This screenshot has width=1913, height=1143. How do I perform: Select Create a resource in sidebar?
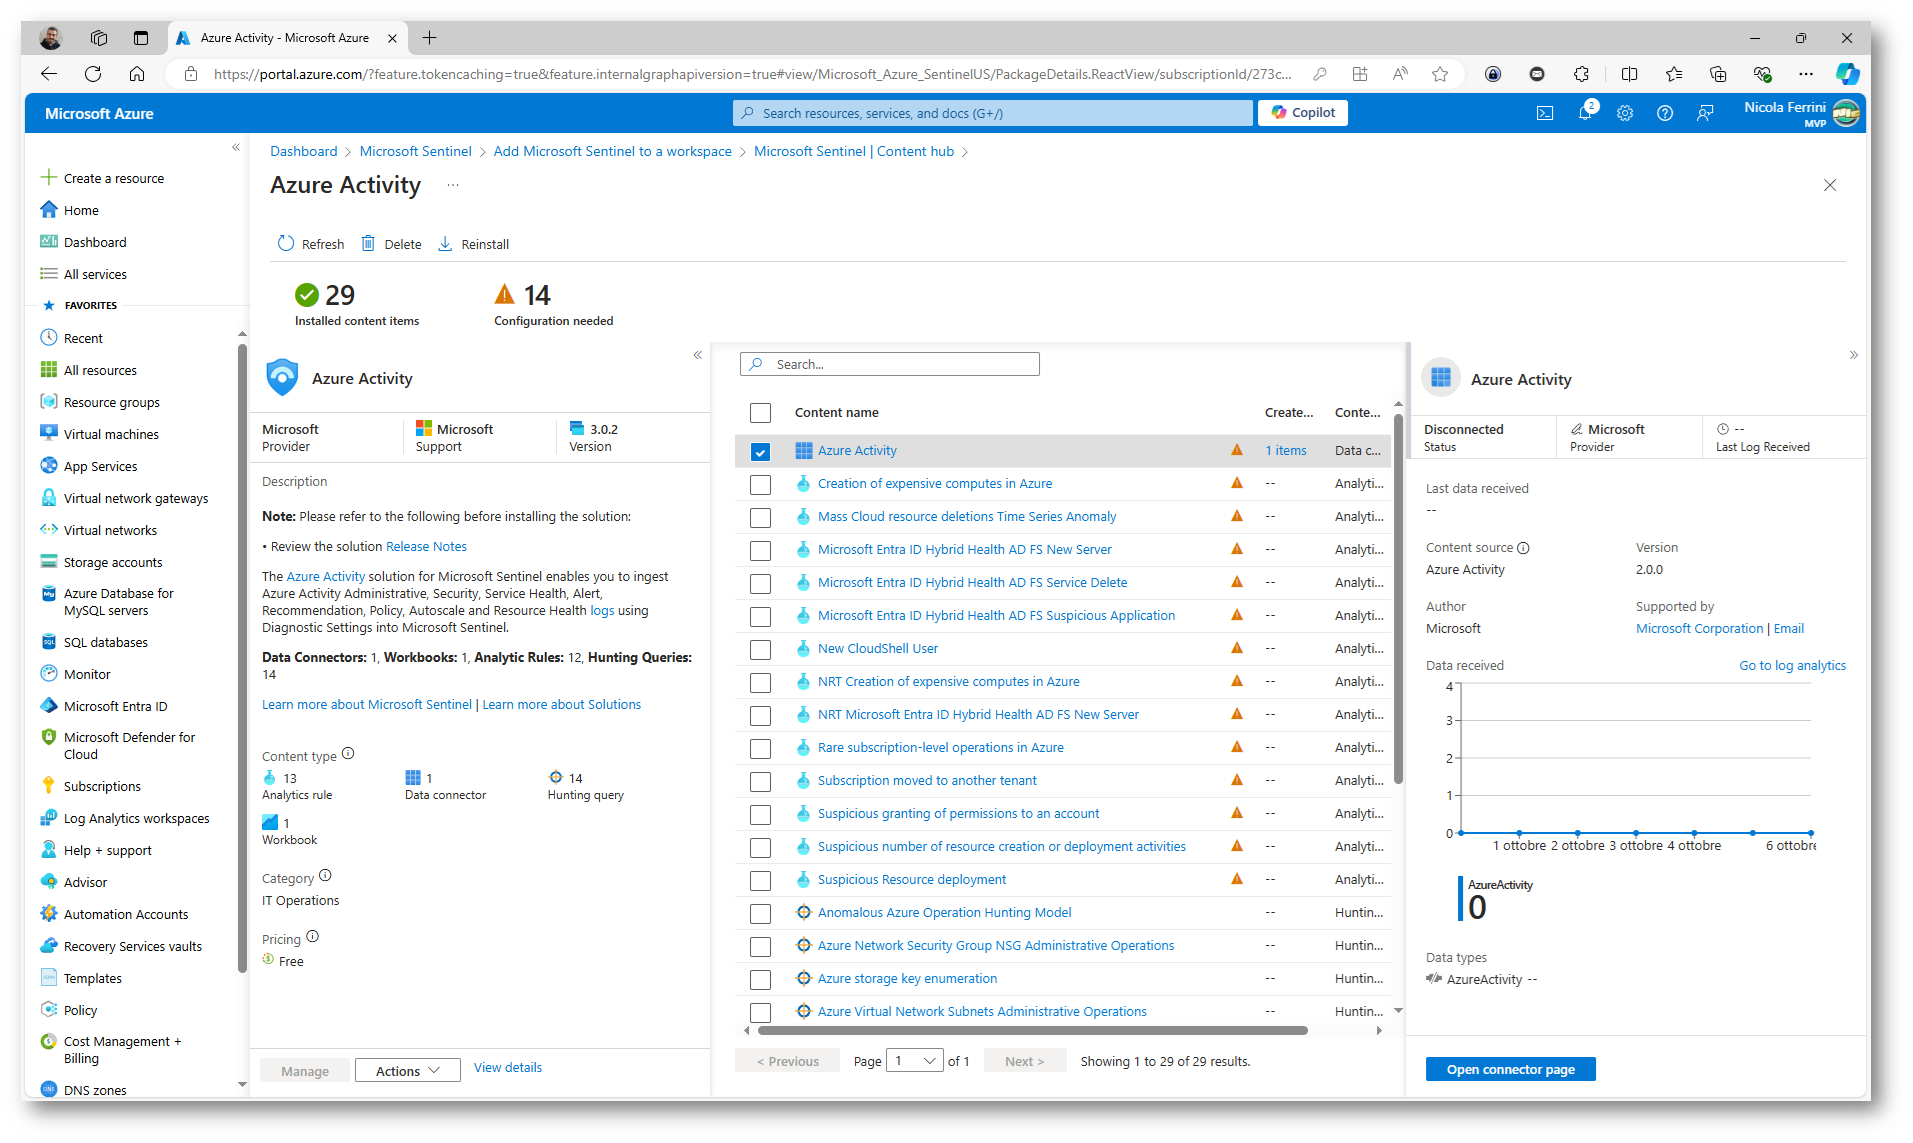pyautogui.click(x=102, y=178)
